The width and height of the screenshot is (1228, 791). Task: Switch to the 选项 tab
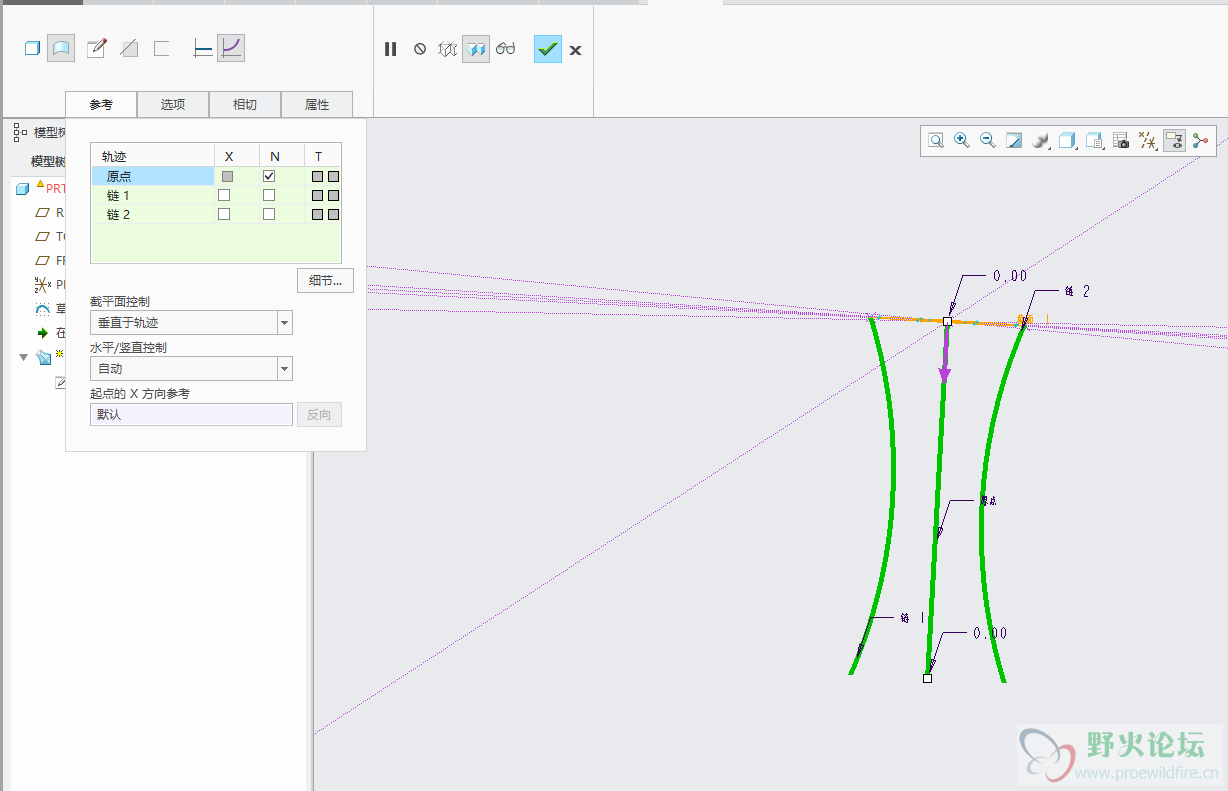(173, 105)
